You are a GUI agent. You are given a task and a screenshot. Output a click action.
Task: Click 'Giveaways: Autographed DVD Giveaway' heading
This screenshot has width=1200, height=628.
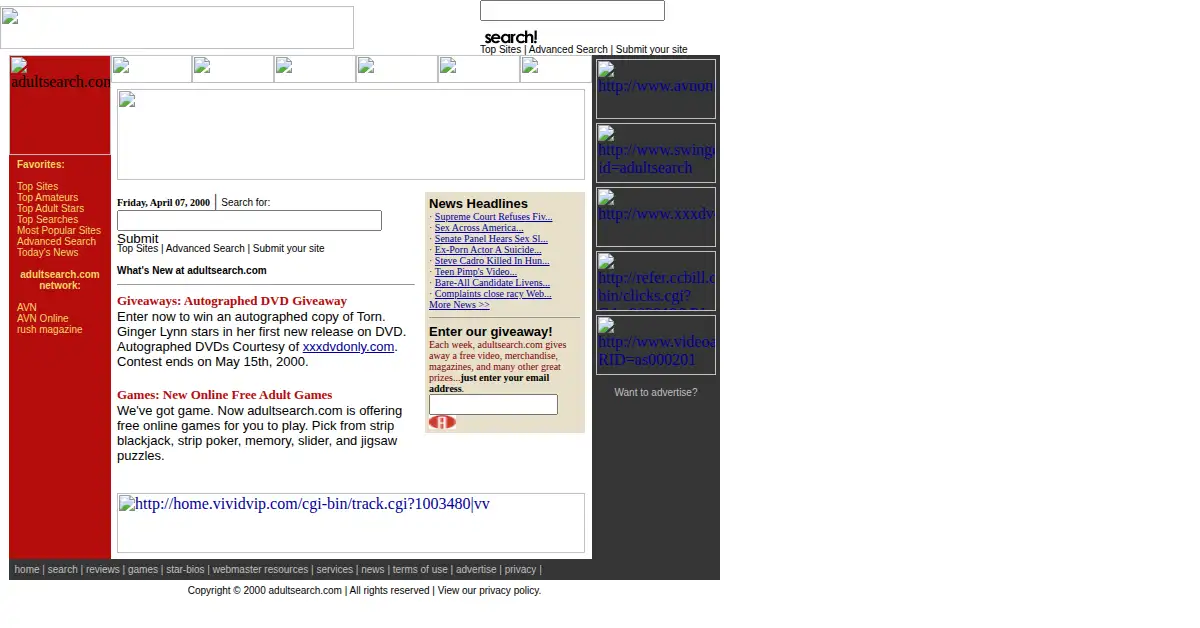232,300
